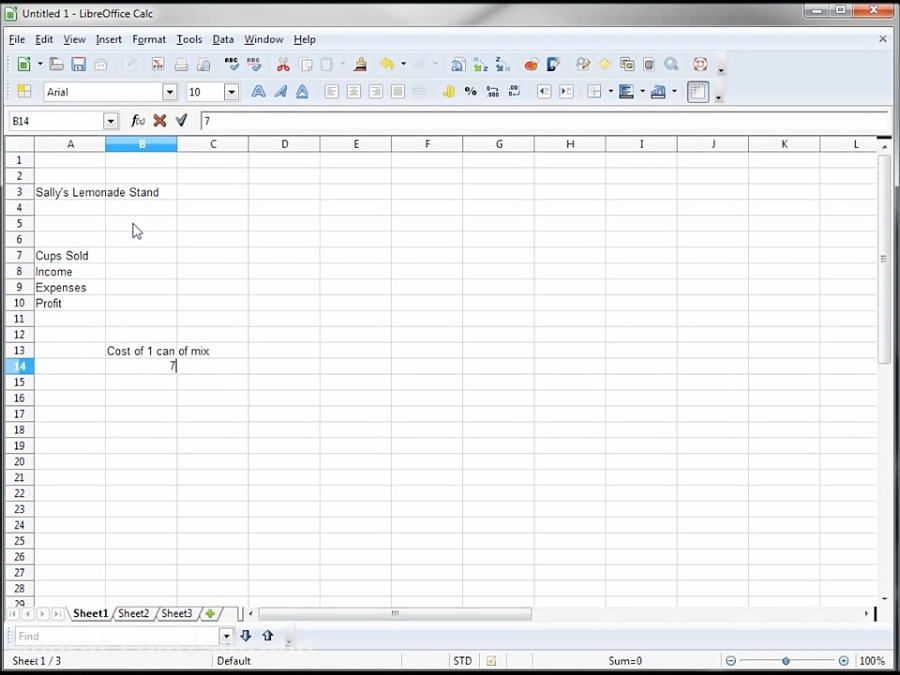
Task: Expand the font size dropdown
Action: click(231, 92)
